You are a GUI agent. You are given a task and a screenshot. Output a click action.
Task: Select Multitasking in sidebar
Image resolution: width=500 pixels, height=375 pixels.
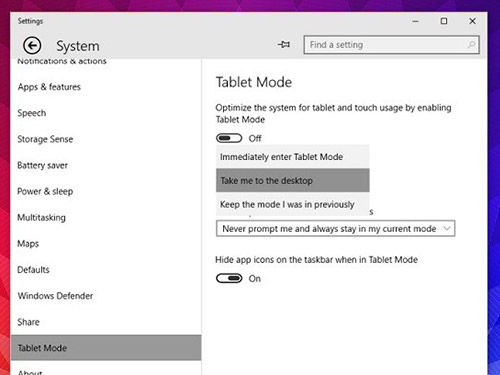click(x=41, y=218)
